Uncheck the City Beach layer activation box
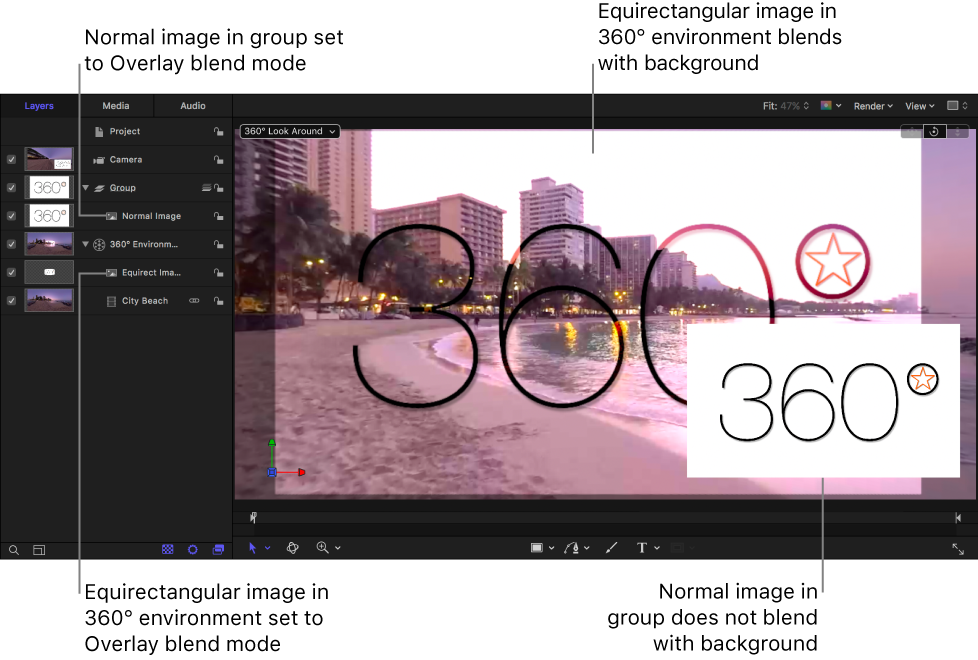Screen dimensions: 978x660 click(x=11, y=301)
